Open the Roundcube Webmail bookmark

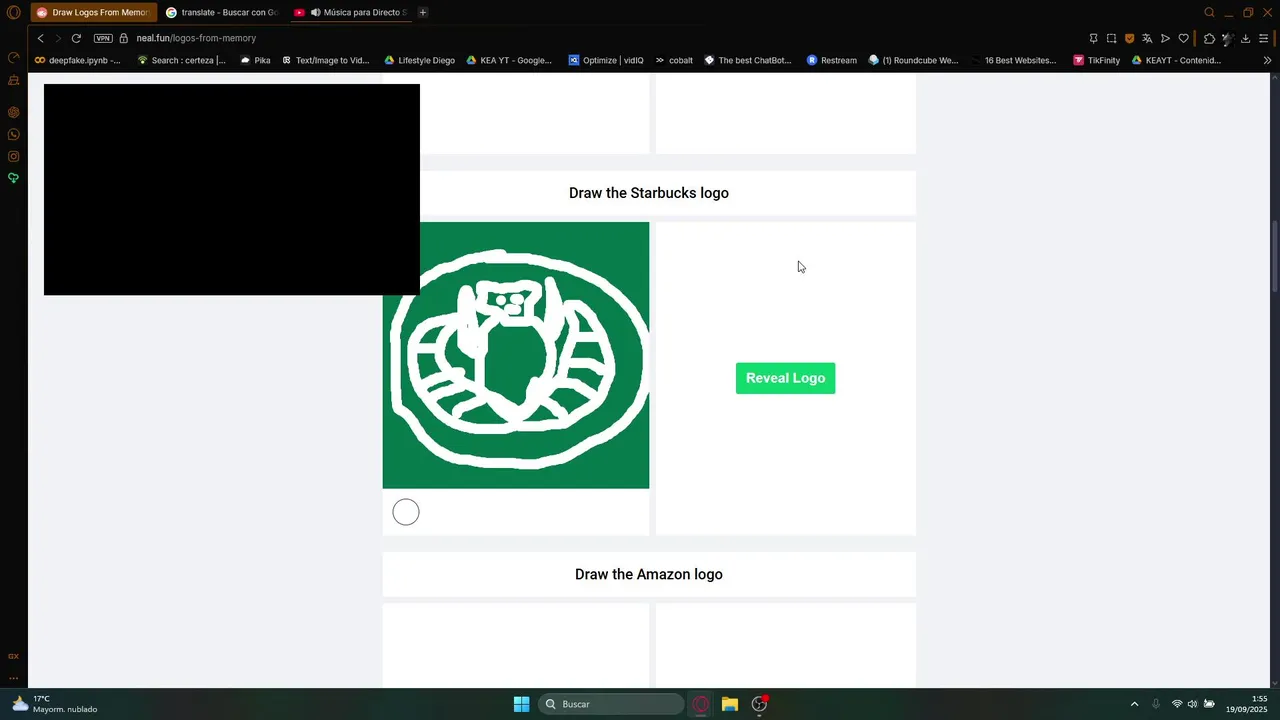(x=914, y=60)
